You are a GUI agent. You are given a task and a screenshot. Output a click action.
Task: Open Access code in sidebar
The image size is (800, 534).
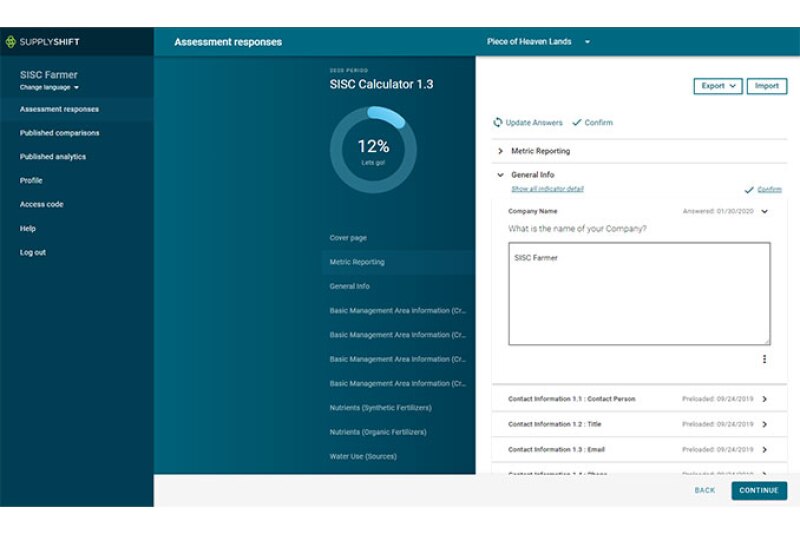41,204
